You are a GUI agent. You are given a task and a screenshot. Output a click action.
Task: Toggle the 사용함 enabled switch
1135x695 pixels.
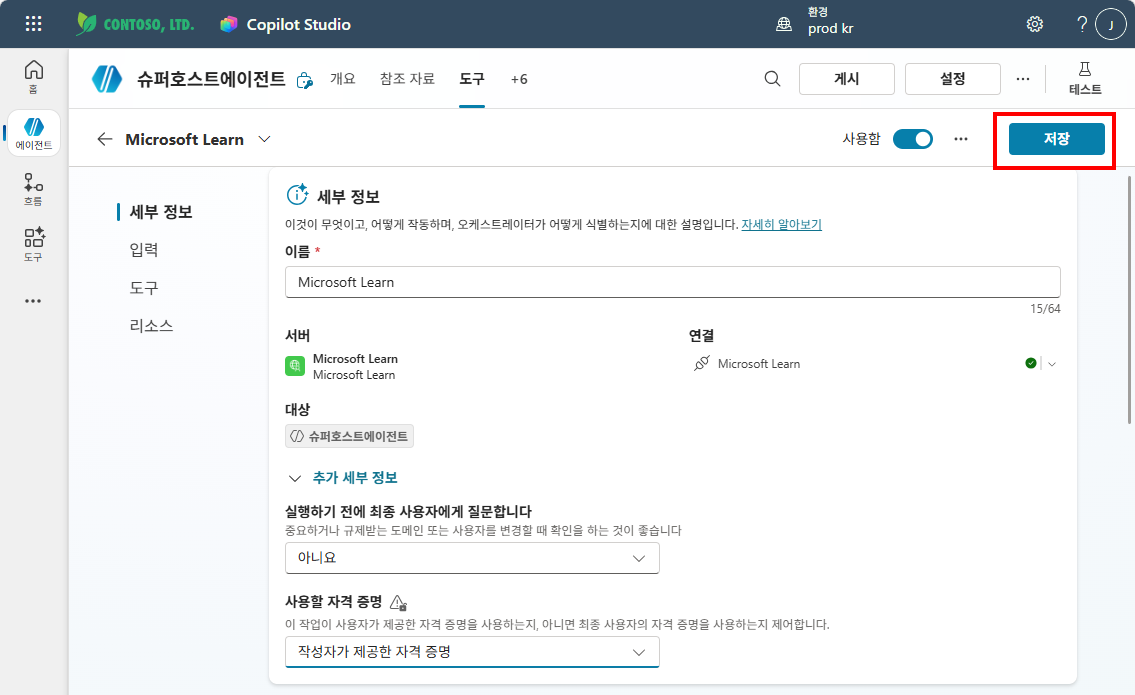(913, 139)
